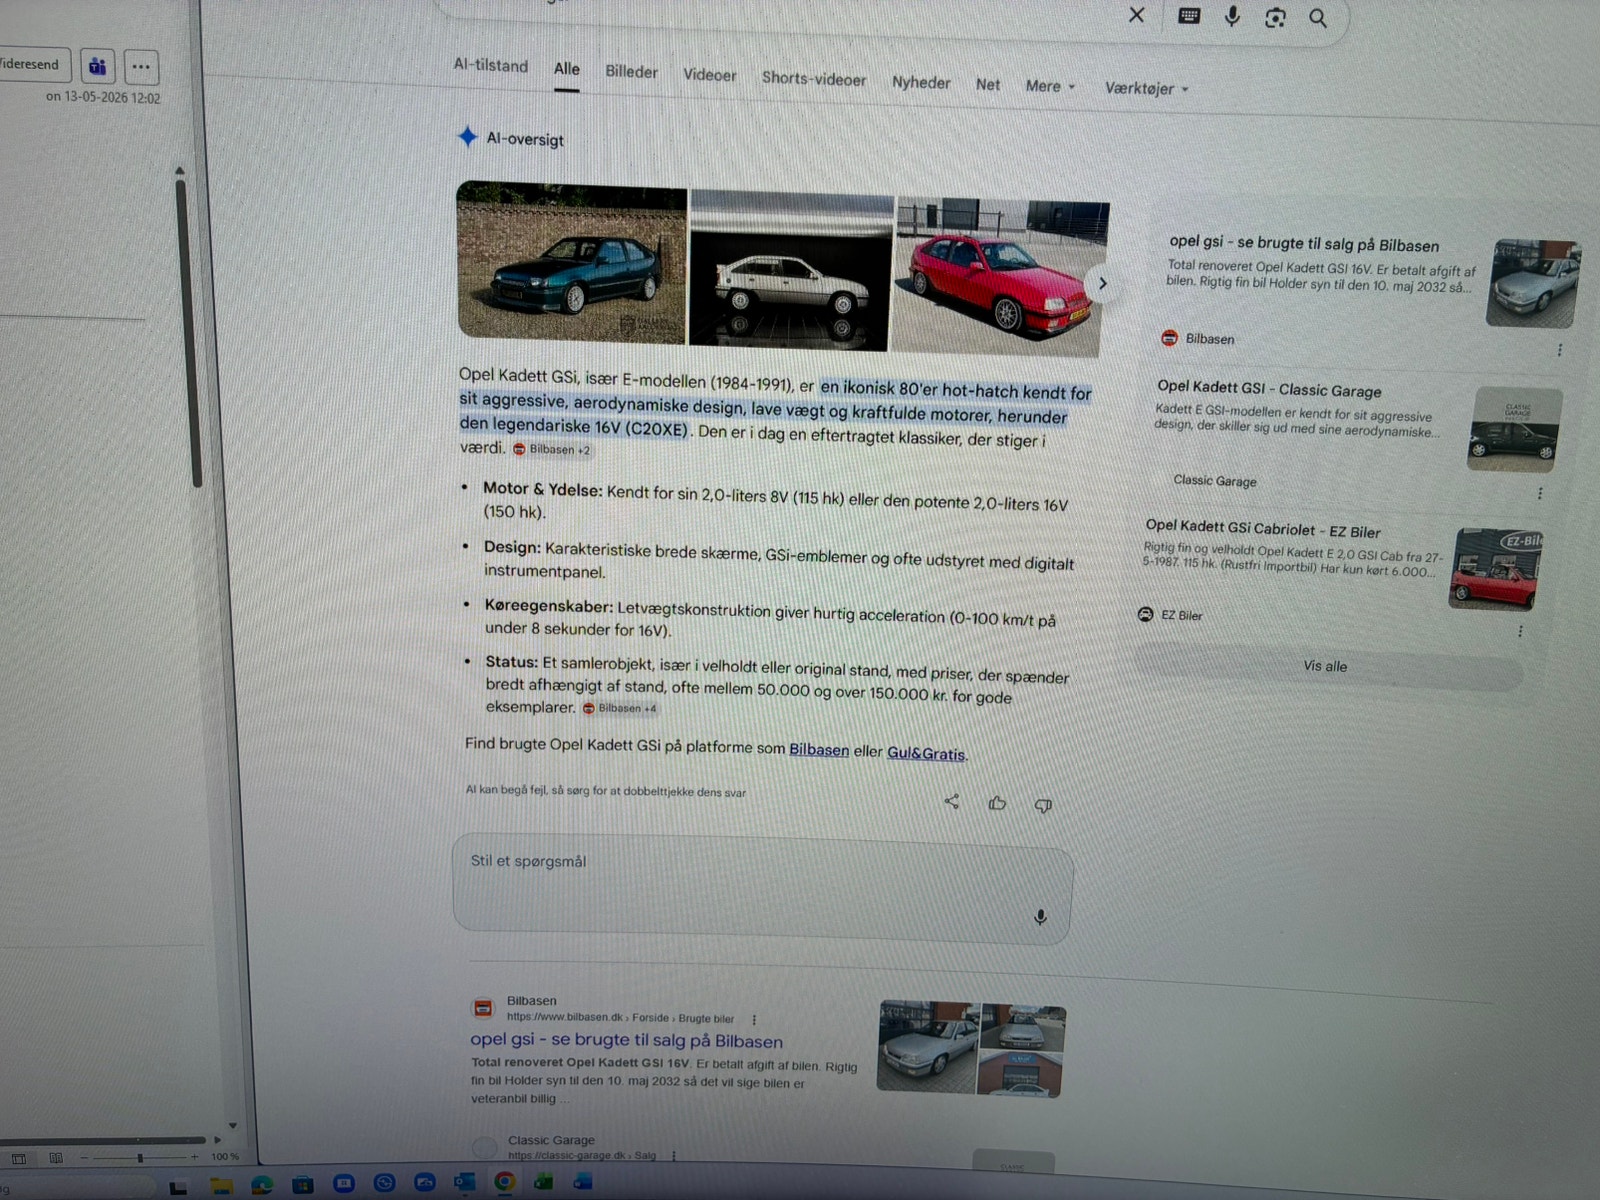Open 'opel gsi - se brugte' sidebar card
Screen dimensions: 1600x1200
point(1304,243)
